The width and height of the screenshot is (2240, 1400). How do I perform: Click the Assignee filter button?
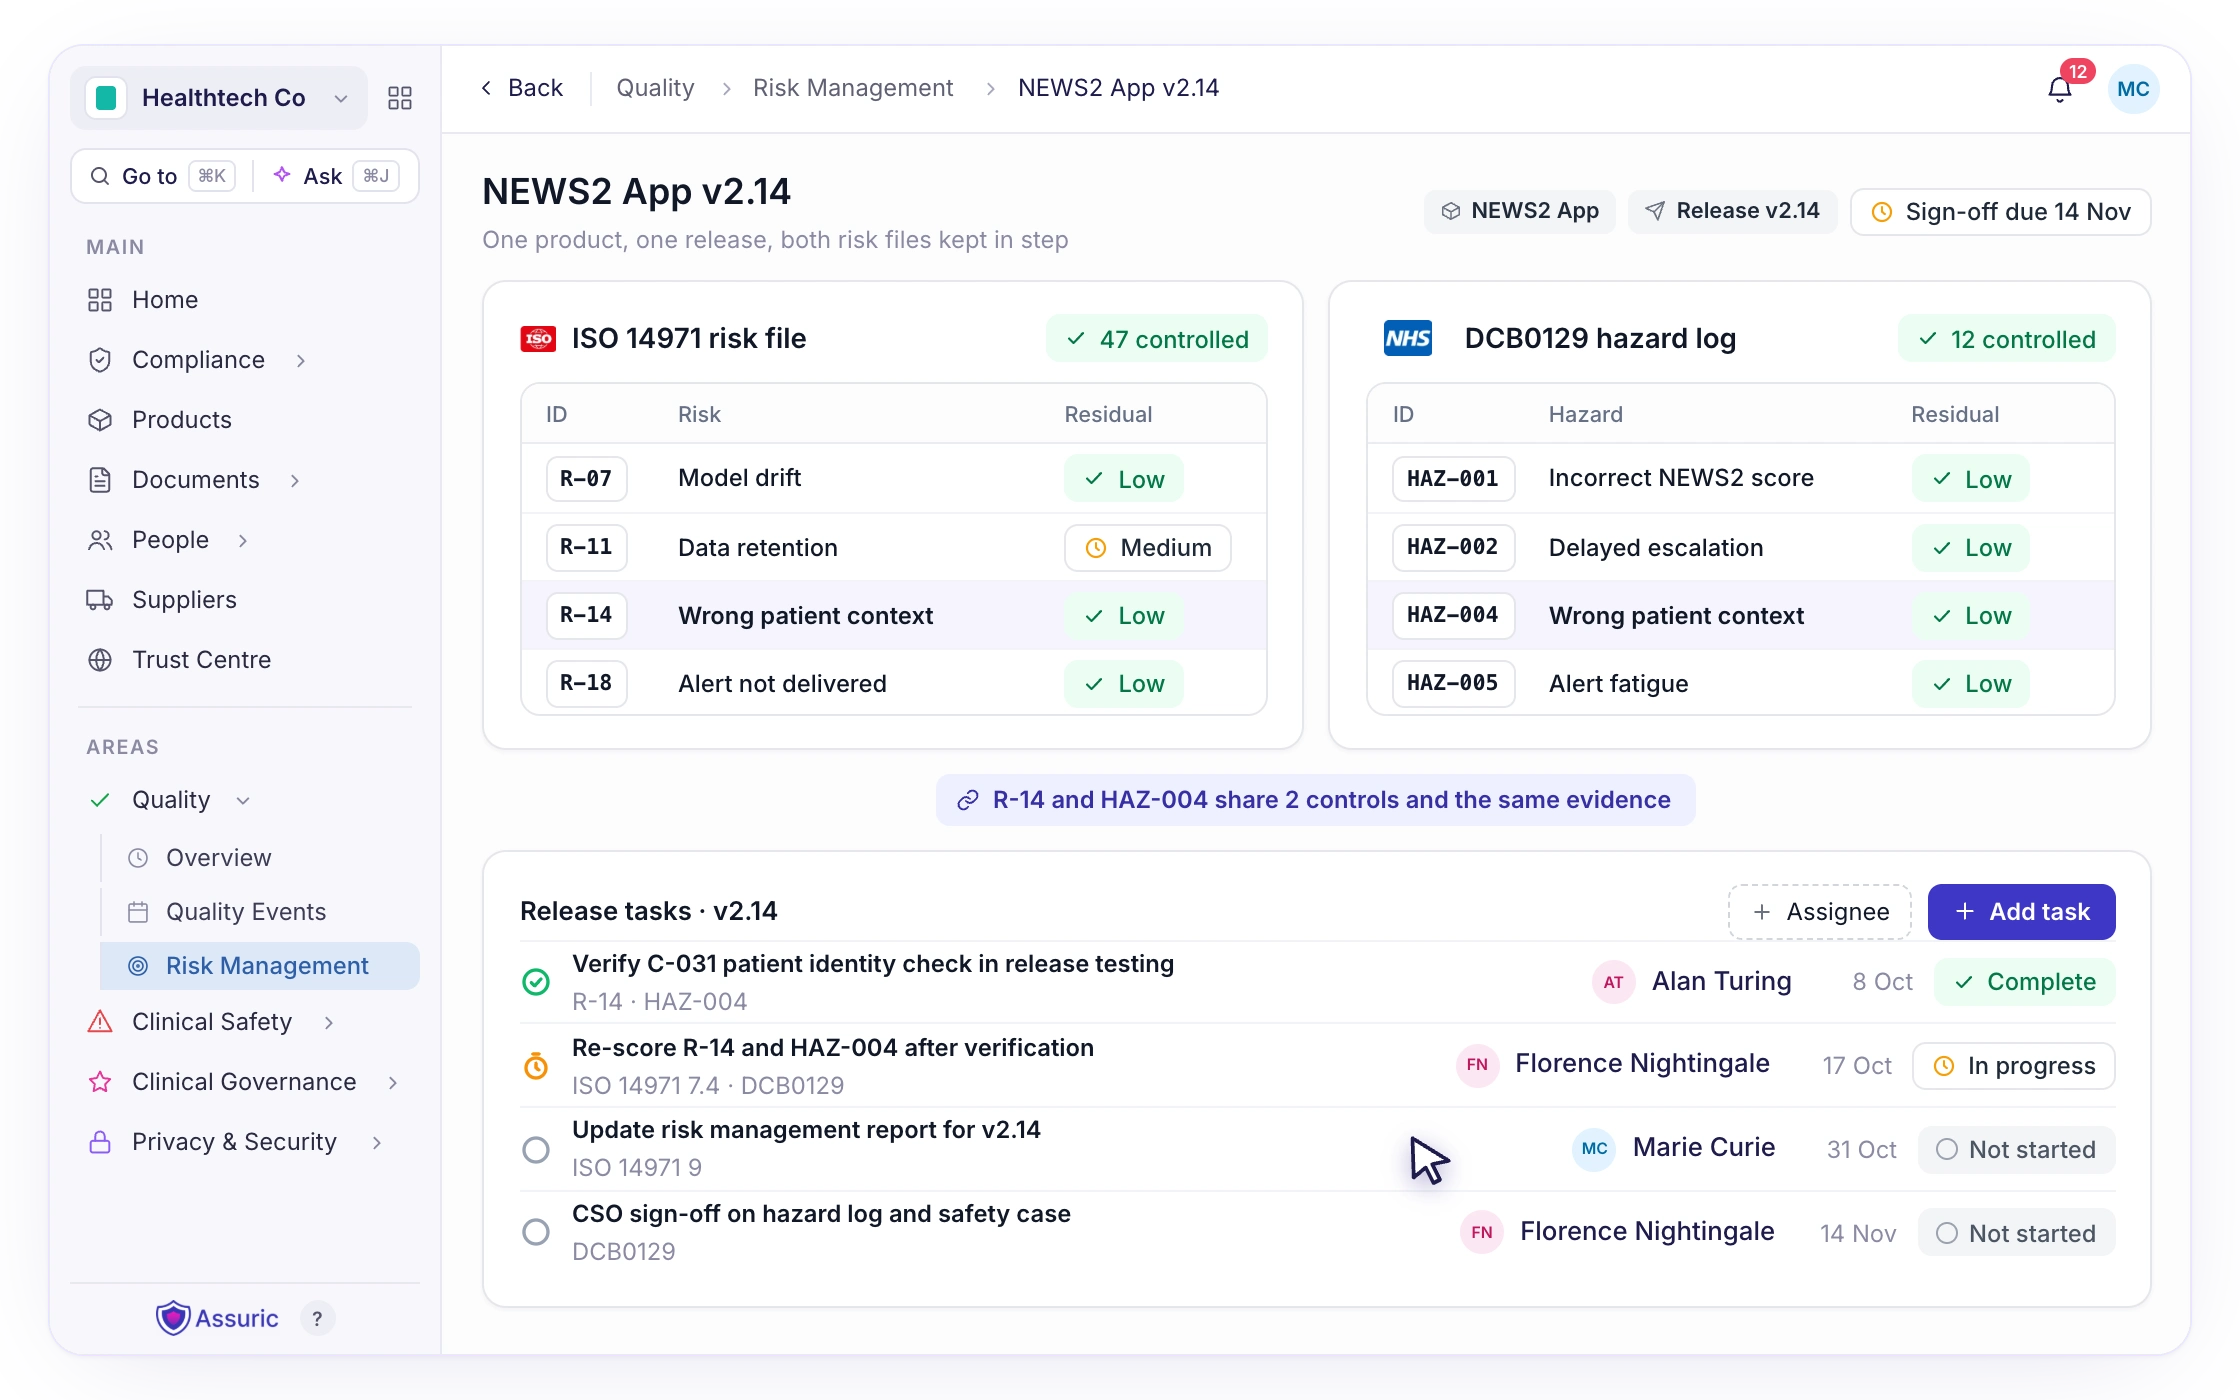(x=1820, y=912)
